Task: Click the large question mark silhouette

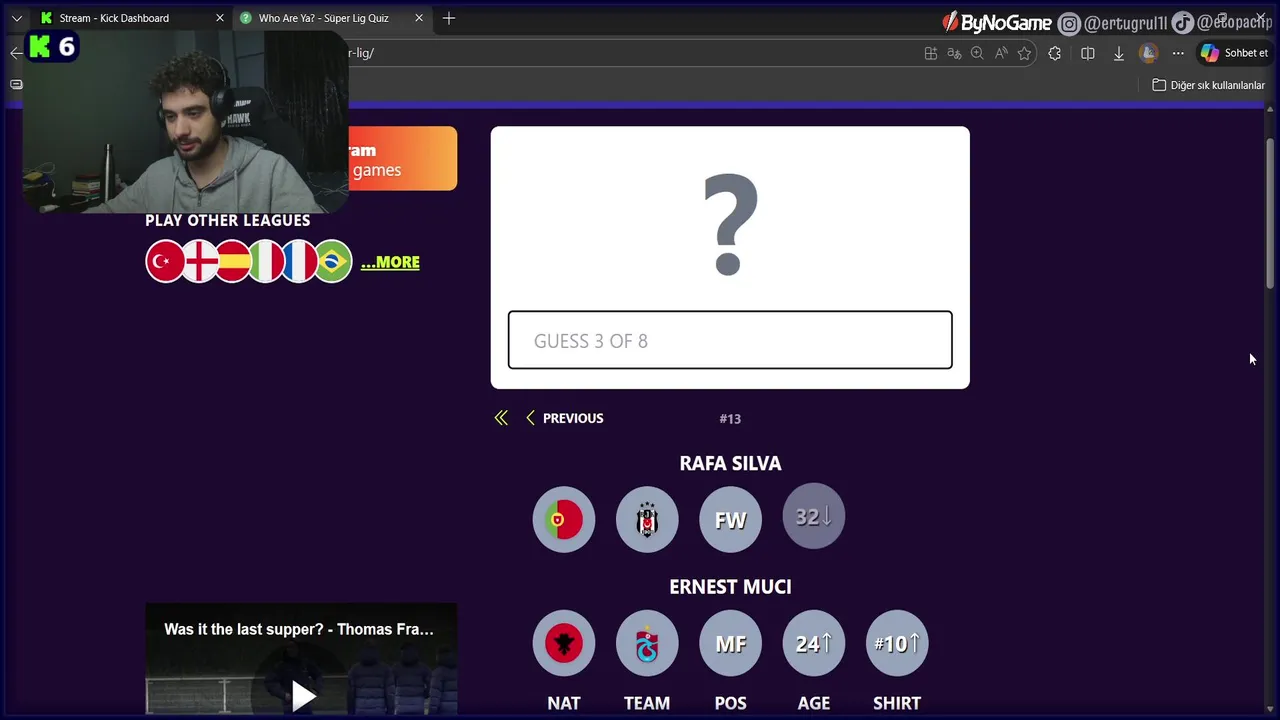Action: click(x=730, y=225)
